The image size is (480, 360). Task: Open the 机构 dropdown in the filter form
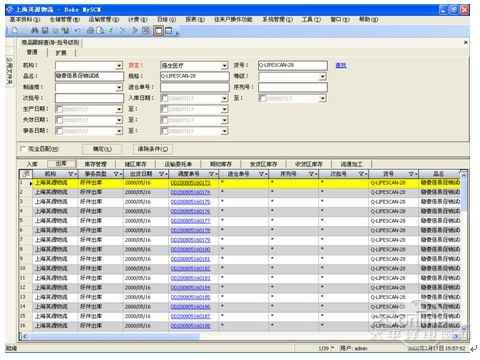(x=119, y=66)
